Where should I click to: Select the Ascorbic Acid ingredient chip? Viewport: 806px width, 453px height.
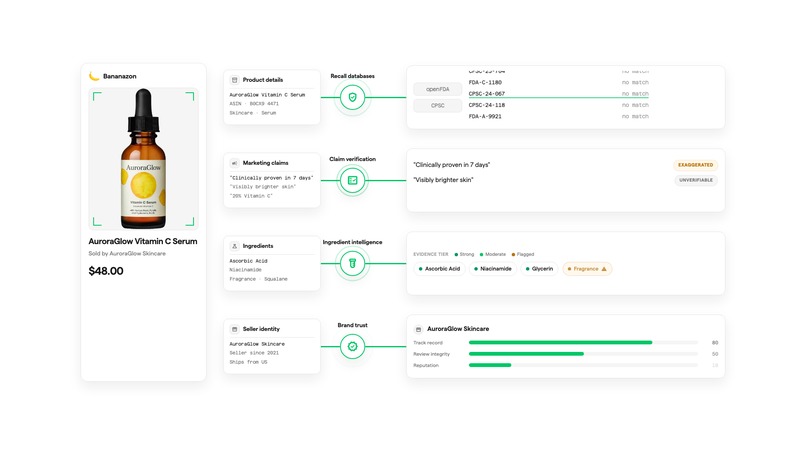pos(439,269)
